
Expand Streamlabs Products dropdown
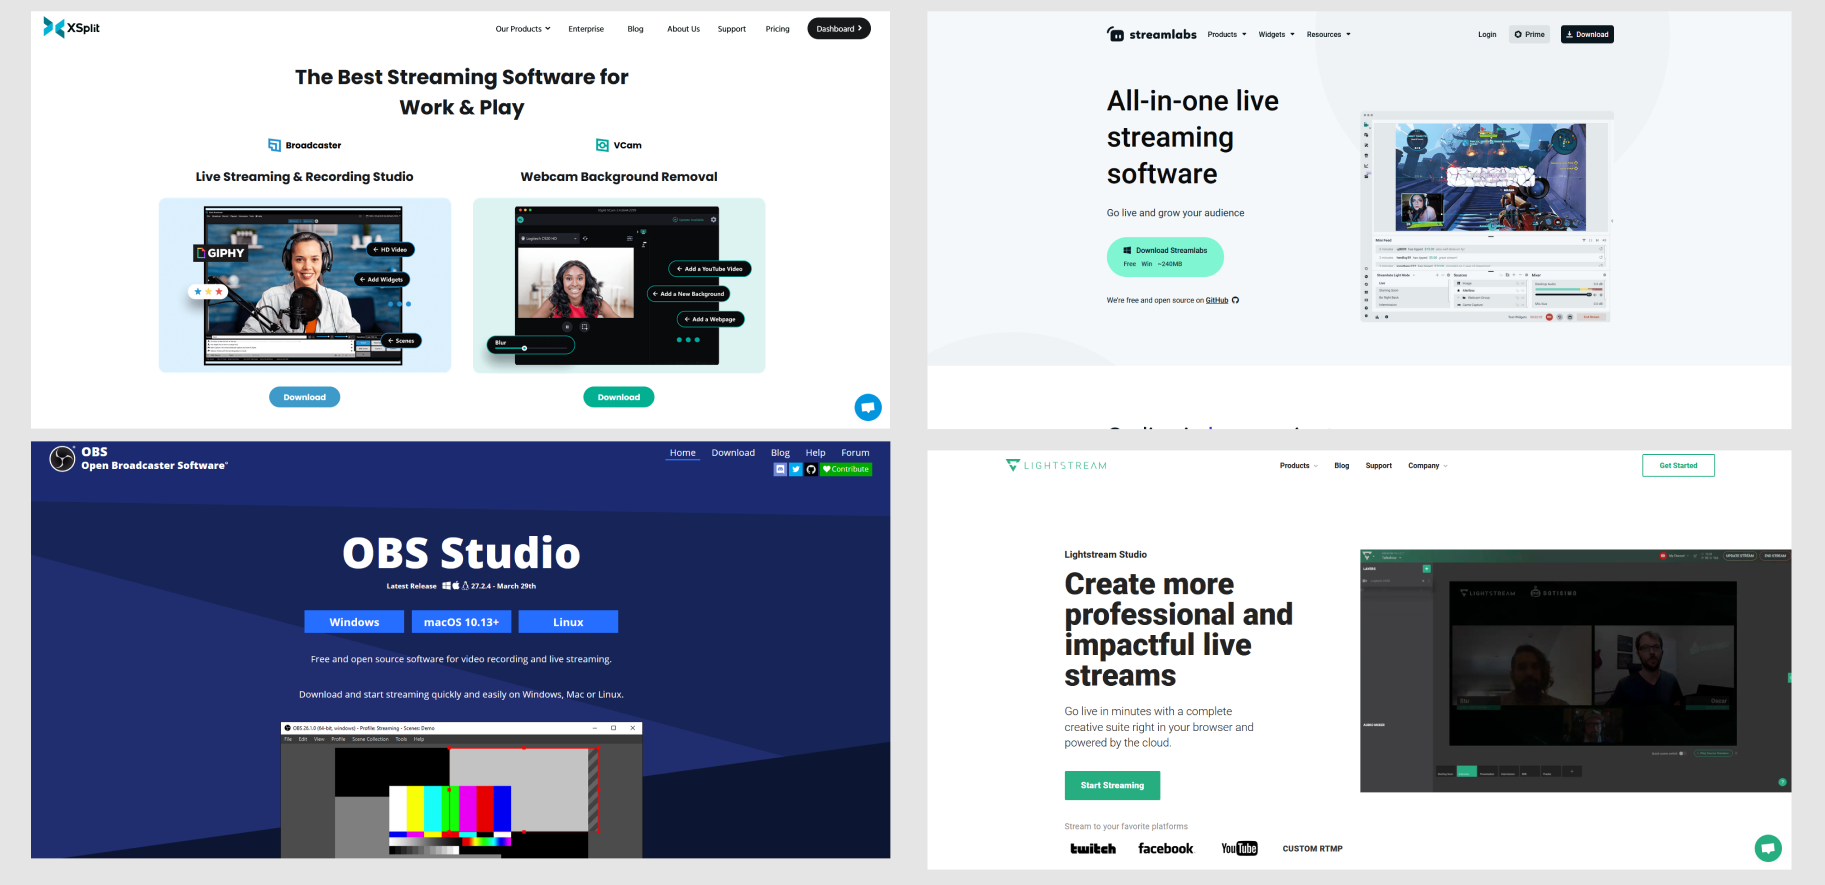point(1227,34)
